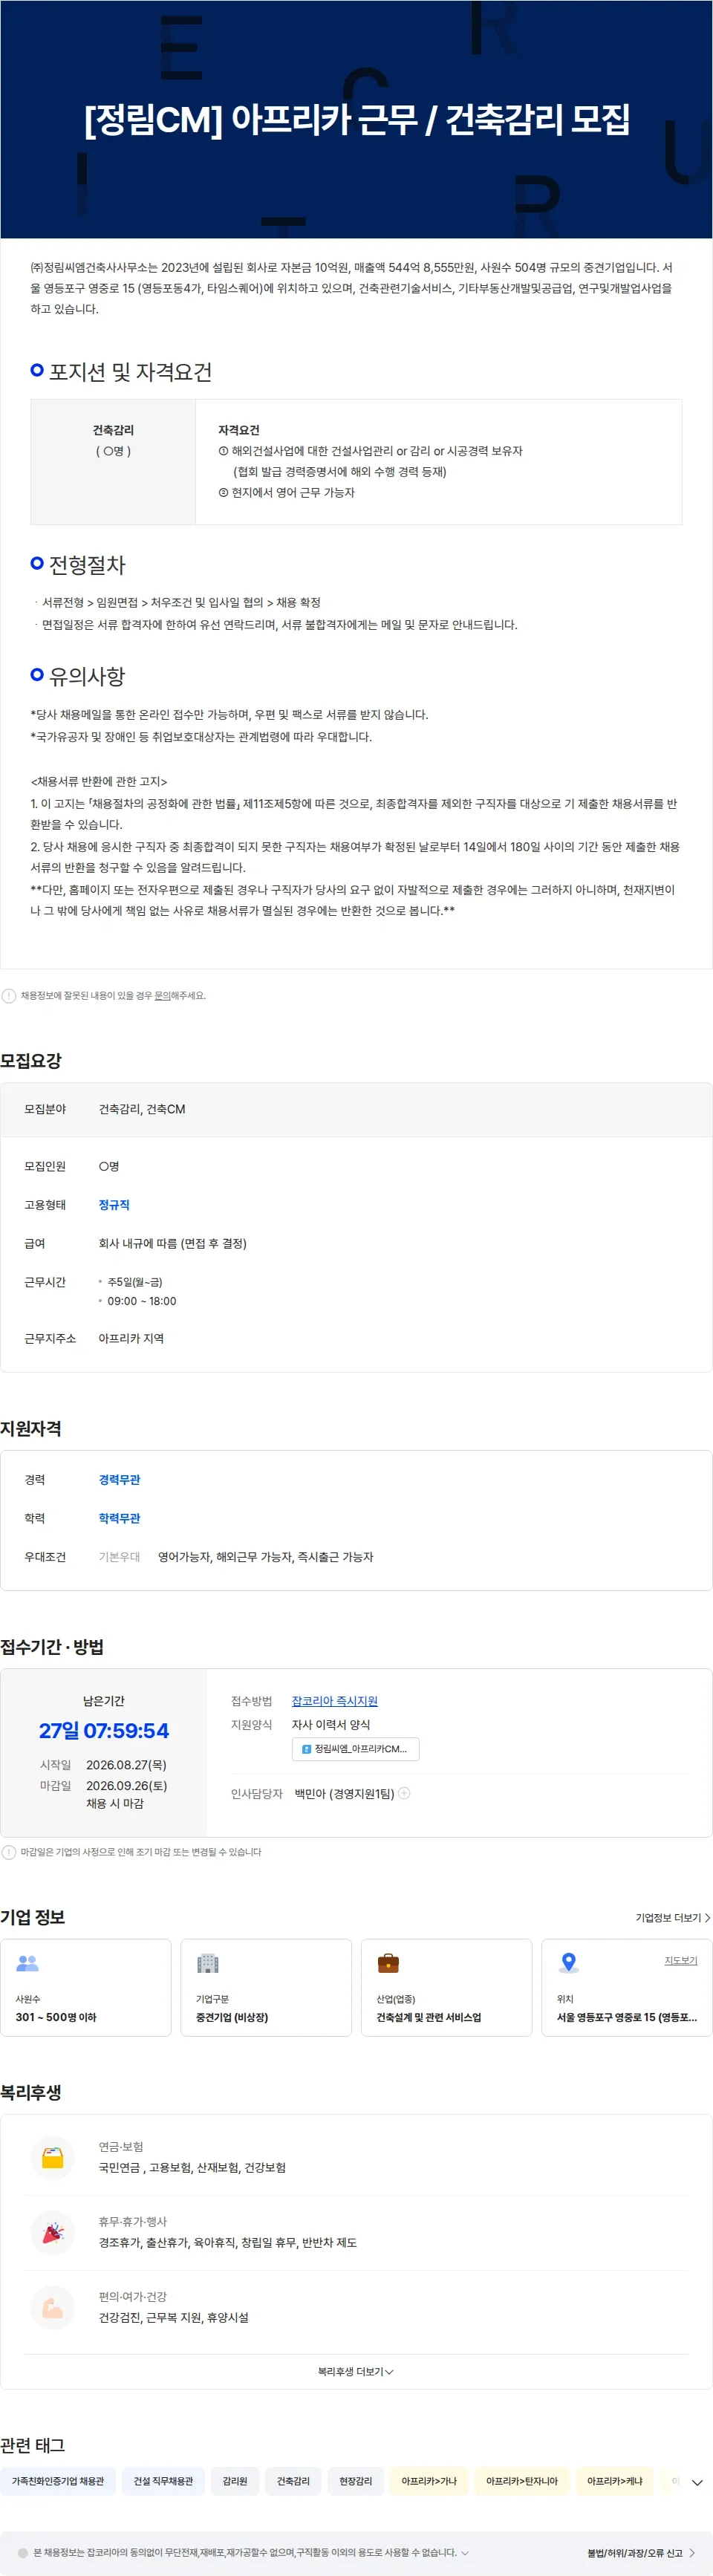Click 백민아 (경영지원1팀) contact name

pos(344,1794)
